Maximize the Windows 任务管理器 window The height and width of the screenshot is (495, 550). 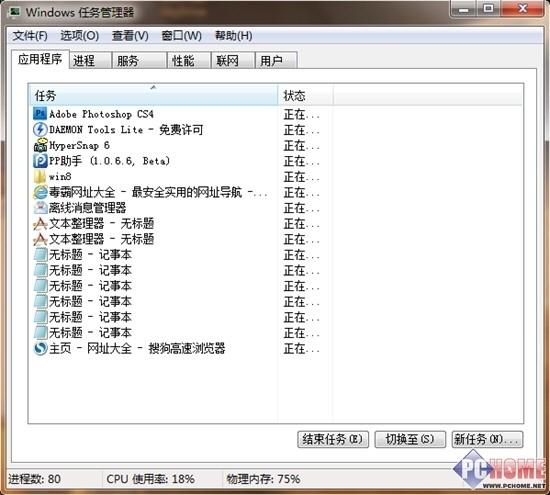click(x=489, y=8)
